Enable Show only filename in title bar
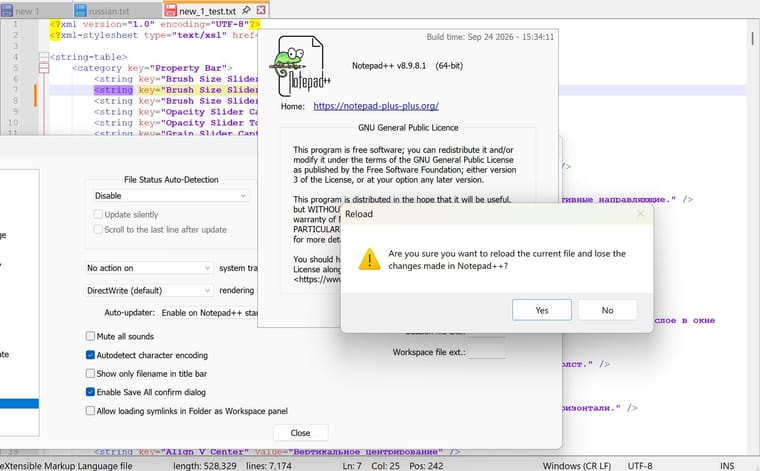The width and height of the screenshot is (760, 471). click(90, 373)
